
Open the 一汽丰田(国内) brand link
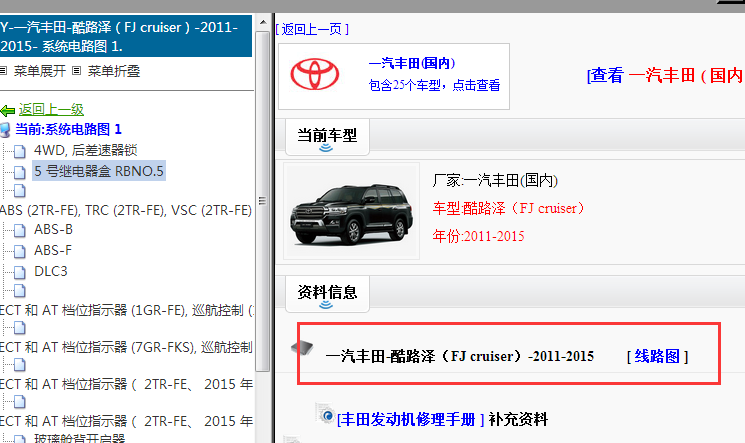[412, 63]
